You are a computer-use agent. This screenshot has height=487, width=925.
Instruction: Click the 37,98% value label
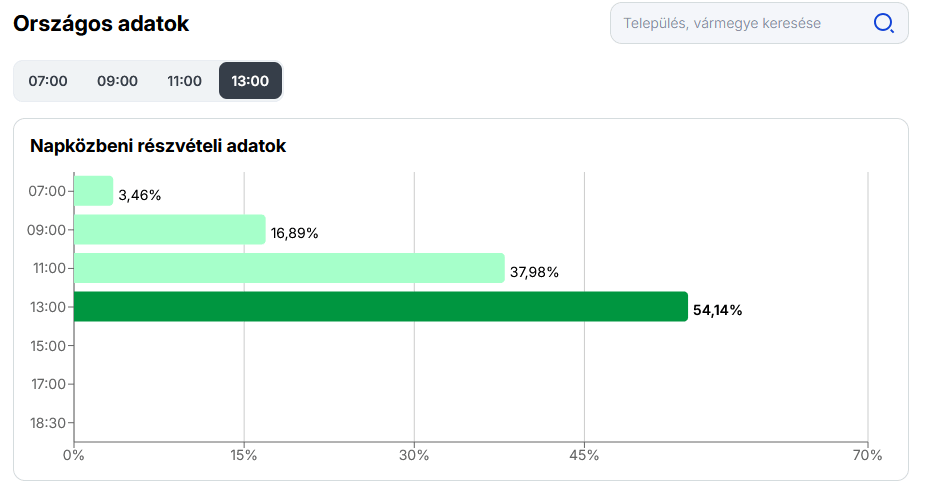click(534, 272)
